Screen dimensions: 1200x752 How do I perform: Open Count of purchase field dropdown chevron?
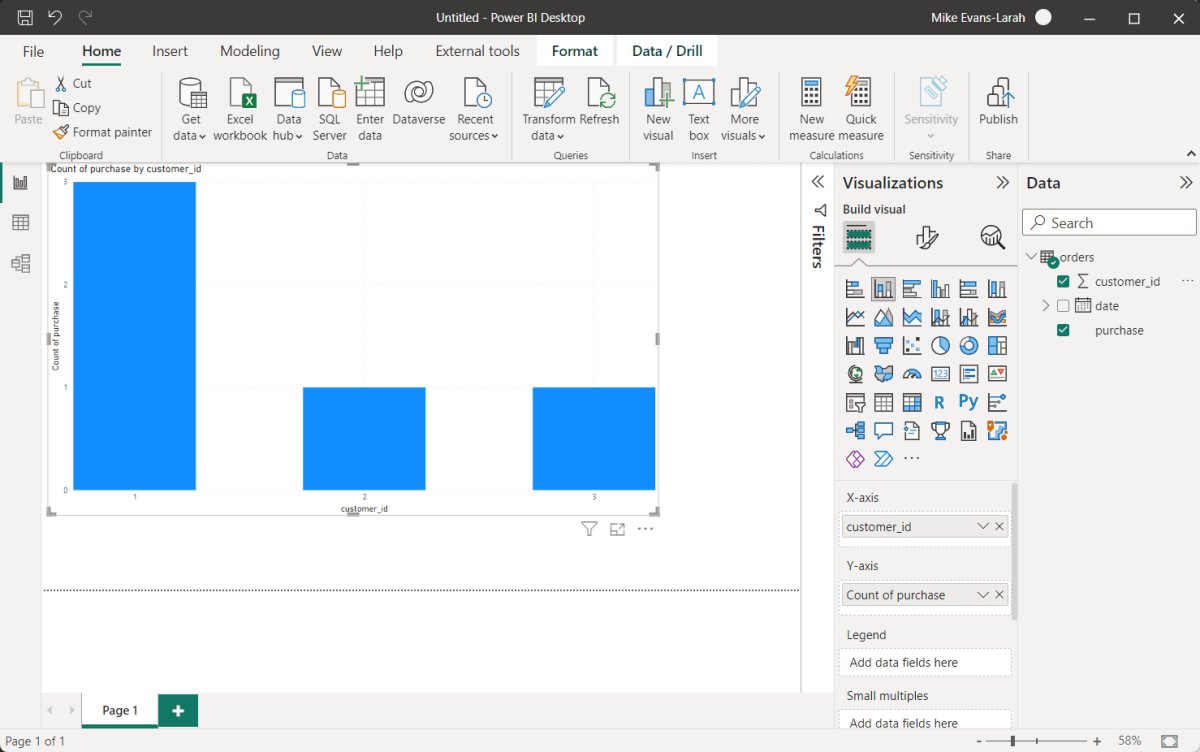tap(982, 595)
